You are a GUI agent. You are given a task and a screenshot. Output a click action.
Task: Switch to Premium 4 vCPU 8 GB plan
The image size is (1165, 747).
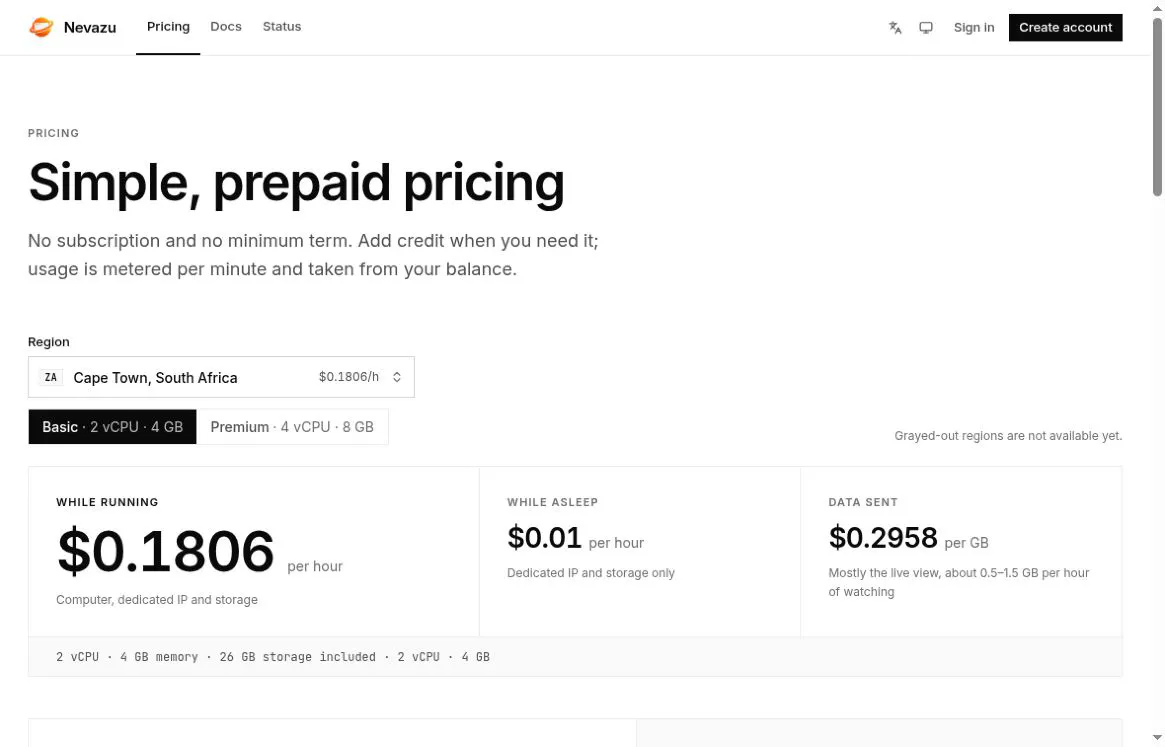[x=292, y=427]
